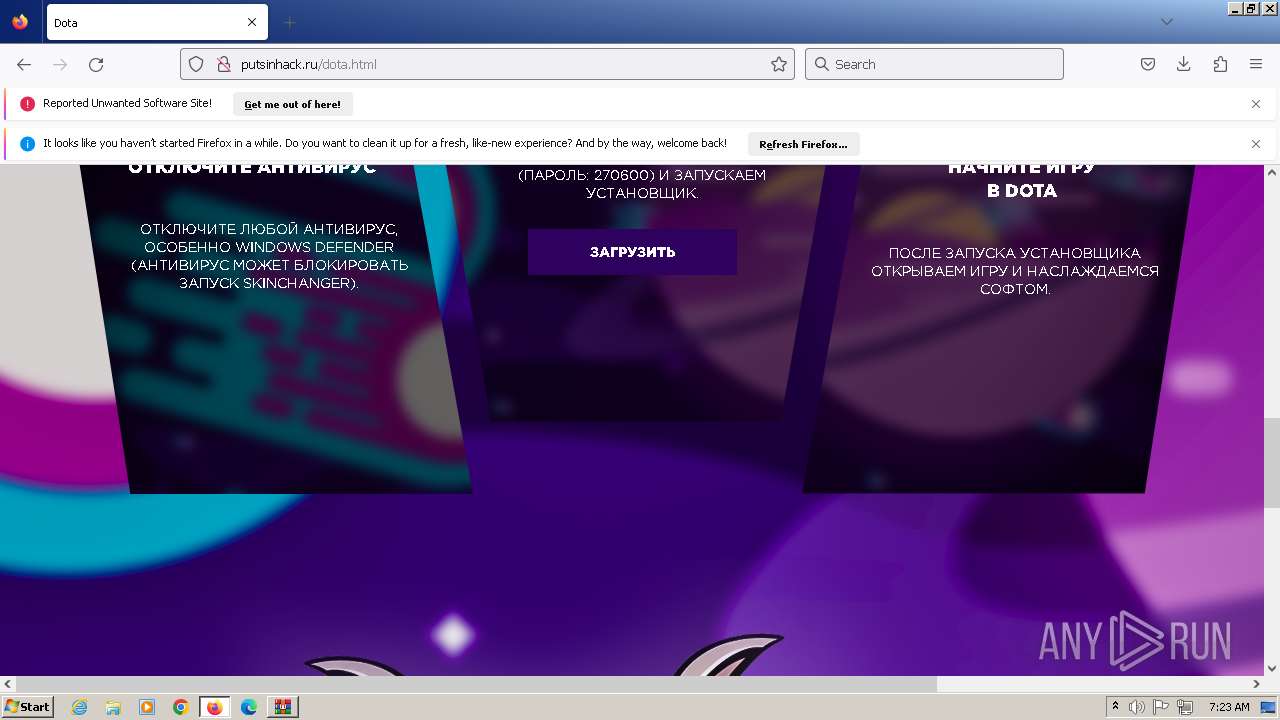The image size is (1280, 720).
Task: Open the Action Center flag icon
Action: click(1161, 707)
